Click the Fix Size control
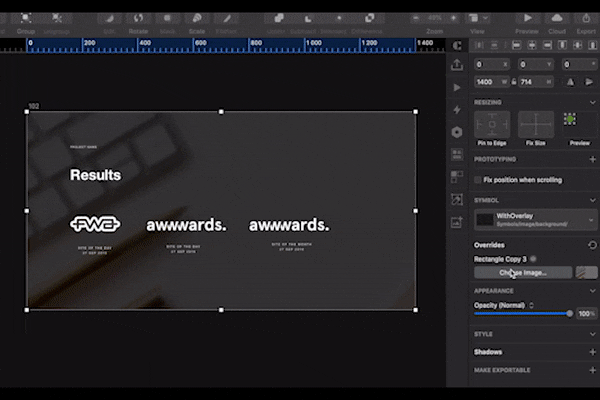This screenshot has width=600, height=400. pyautogui.click(x=536, y=124)
